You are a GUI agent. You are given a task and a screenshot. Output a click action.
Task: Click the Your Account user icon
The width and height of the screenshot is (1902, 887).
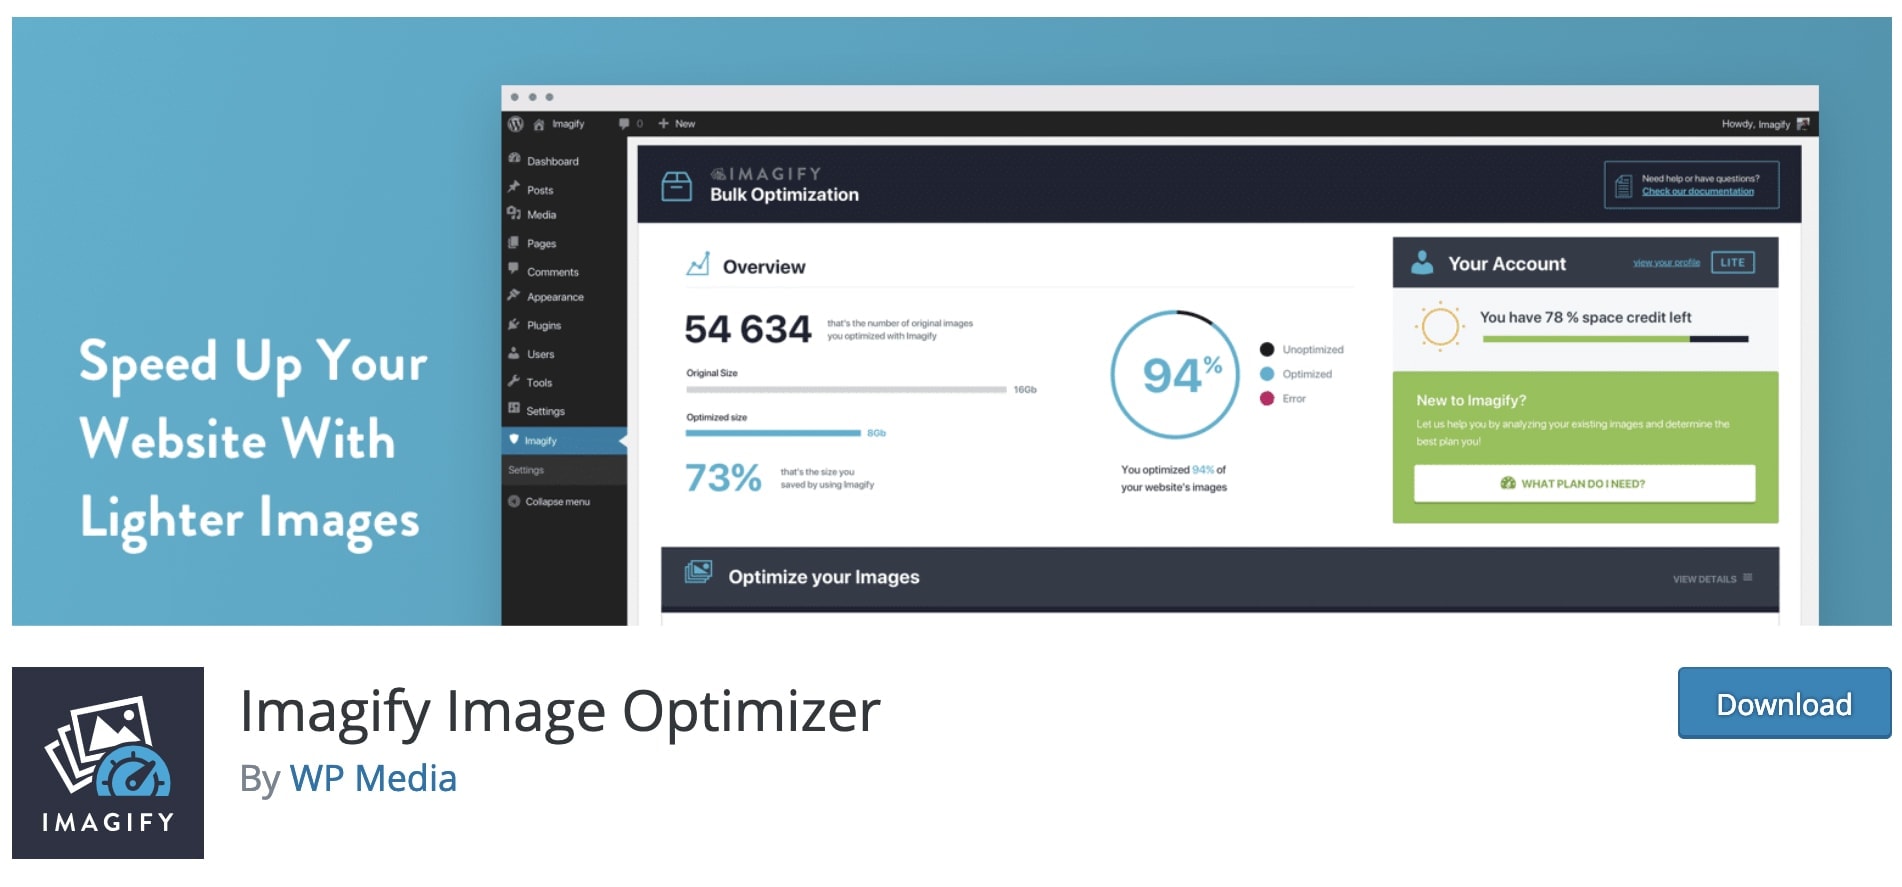pyautogui.click(x=1422, y=263)
